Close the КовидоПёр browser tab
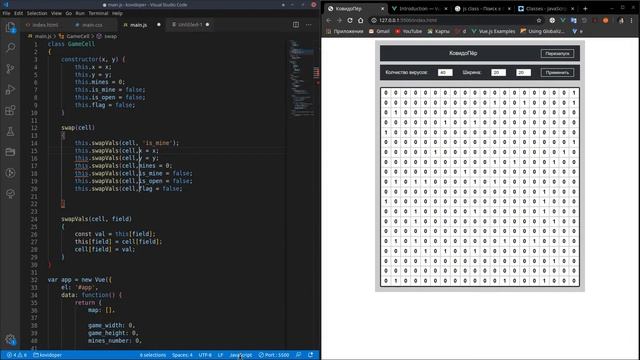Image resolution: width=640 pixels, height=360 pixels. (382, 9)
